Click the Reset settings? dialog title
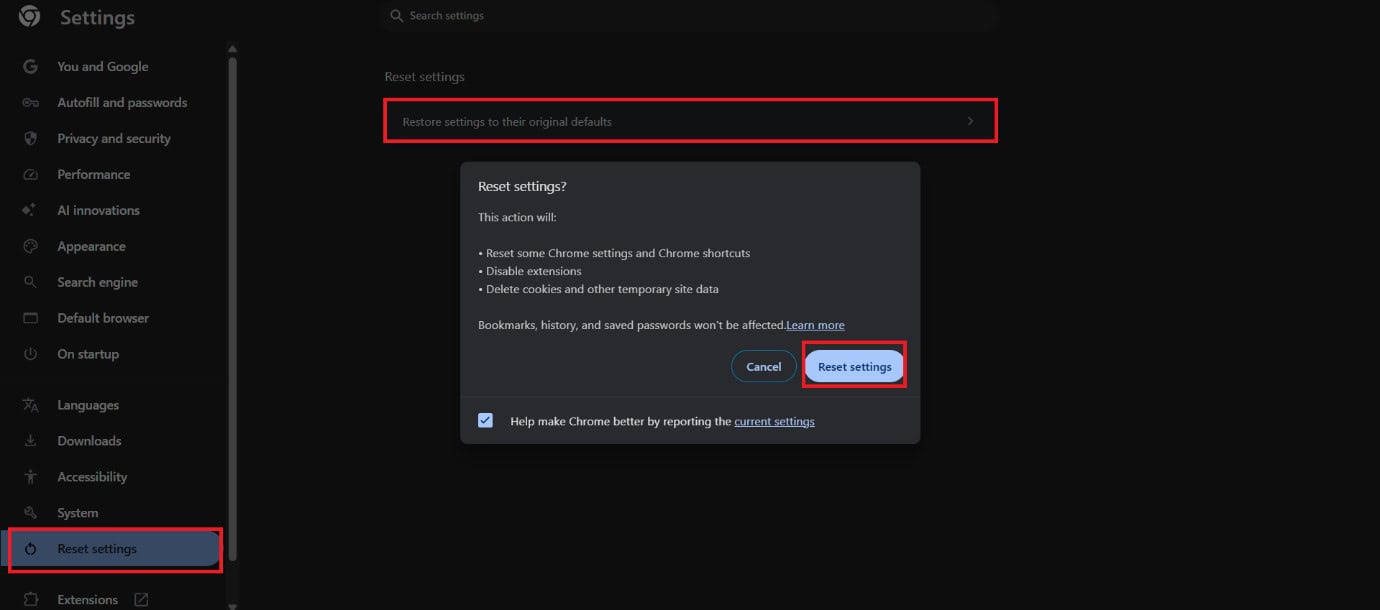Image resolution: width=1380 pixels, height=610 pixels. (x=523, y=187)
